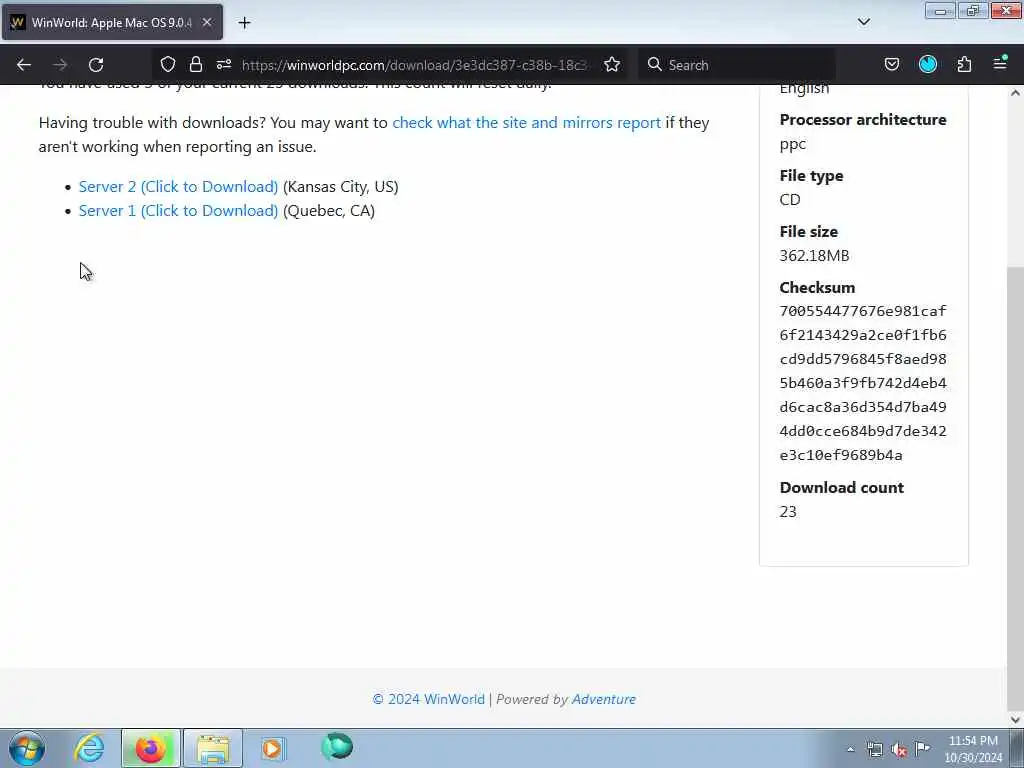
Task: Click the Checksum heading
Action: point(817,287)
